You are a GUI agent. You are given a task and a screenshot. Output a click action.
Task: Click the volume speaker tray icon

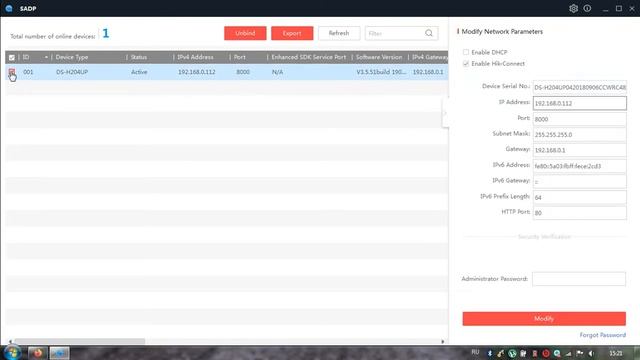tap(591, 353)
